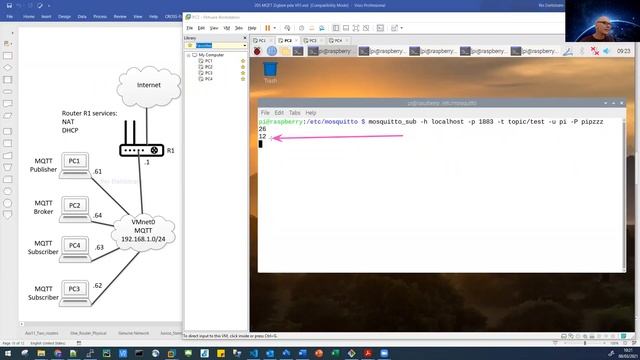Open VMware Tabs menu
Screen dimensions: 640x360
click(x=239, y=28)
